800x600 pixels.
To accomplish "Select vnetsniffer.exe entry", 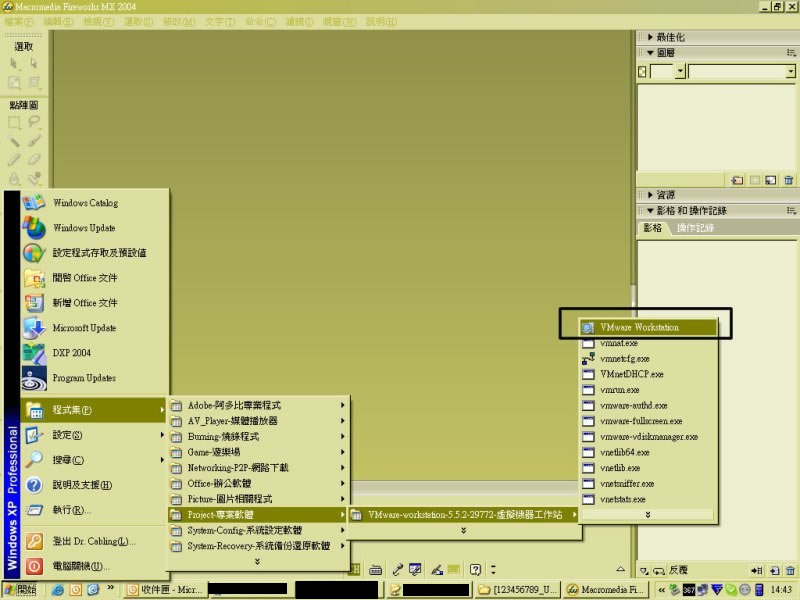I will (x=648, y=484).
